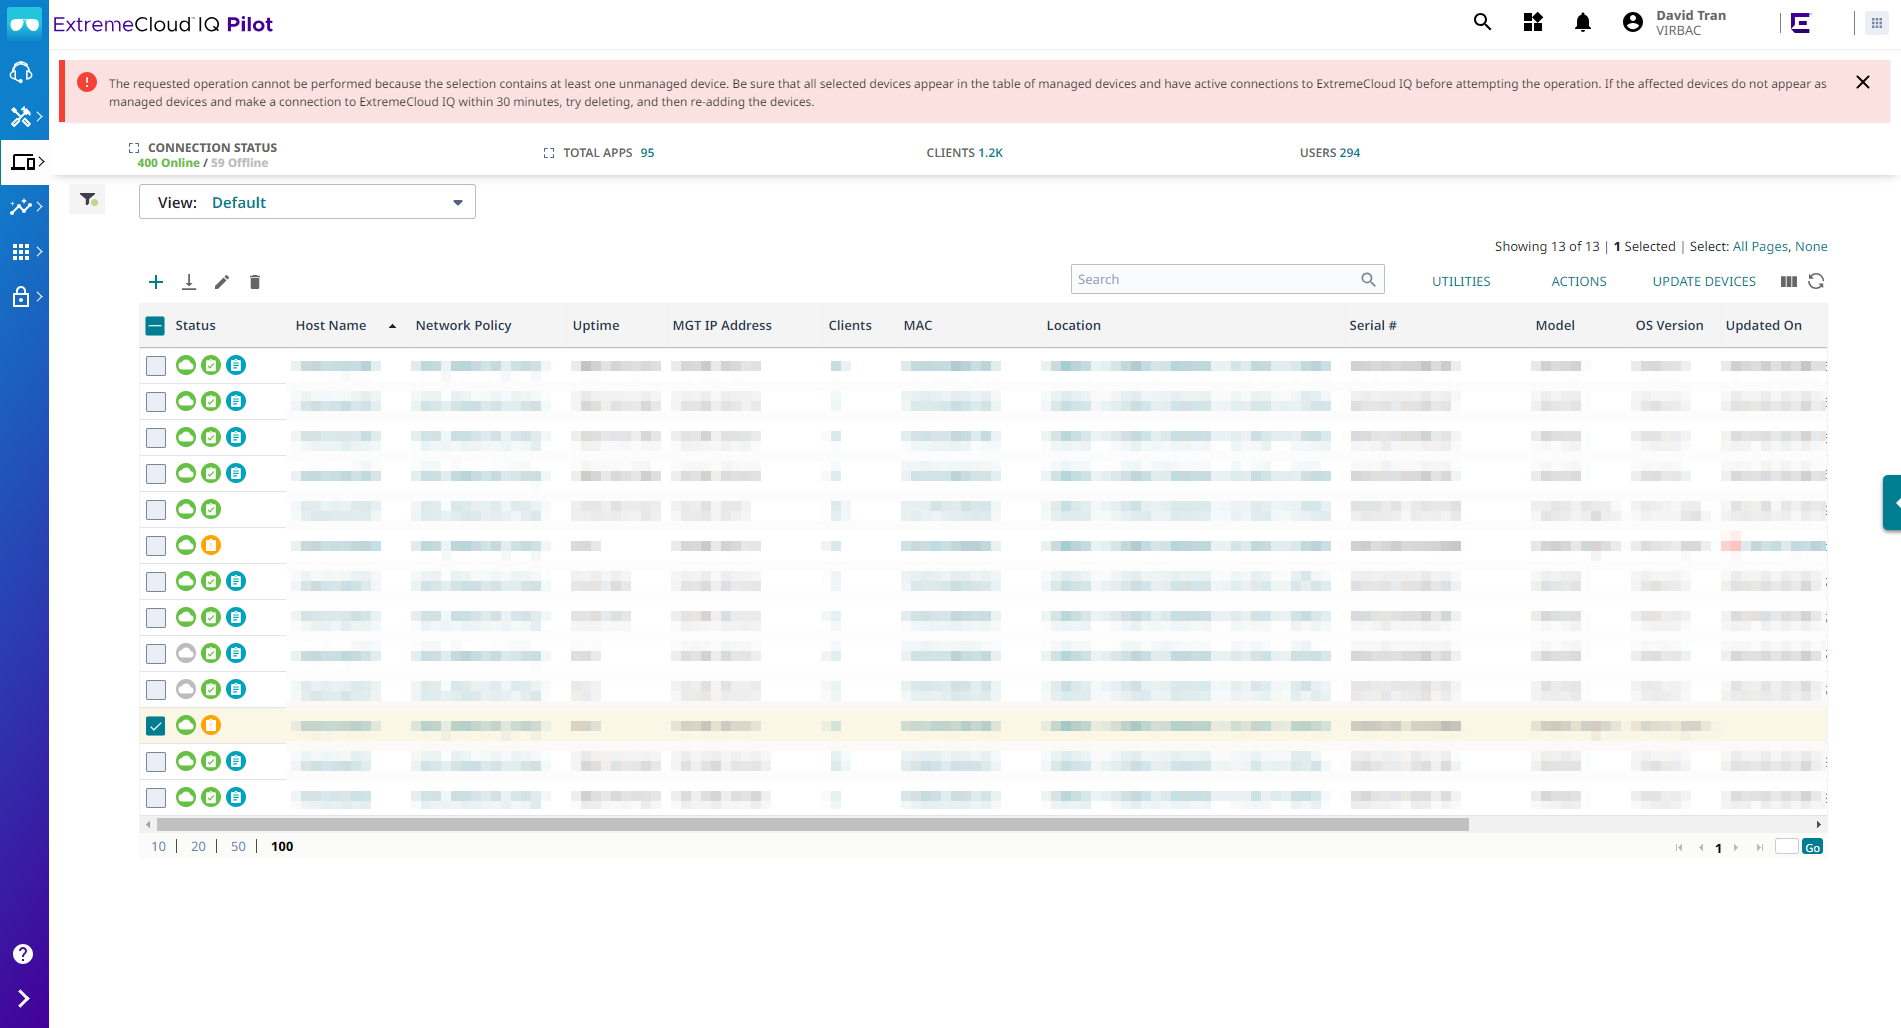Click the UPDATE DEVICES button
The height and width of the screenshot is (1028, 1901).
coord(1704,282)
